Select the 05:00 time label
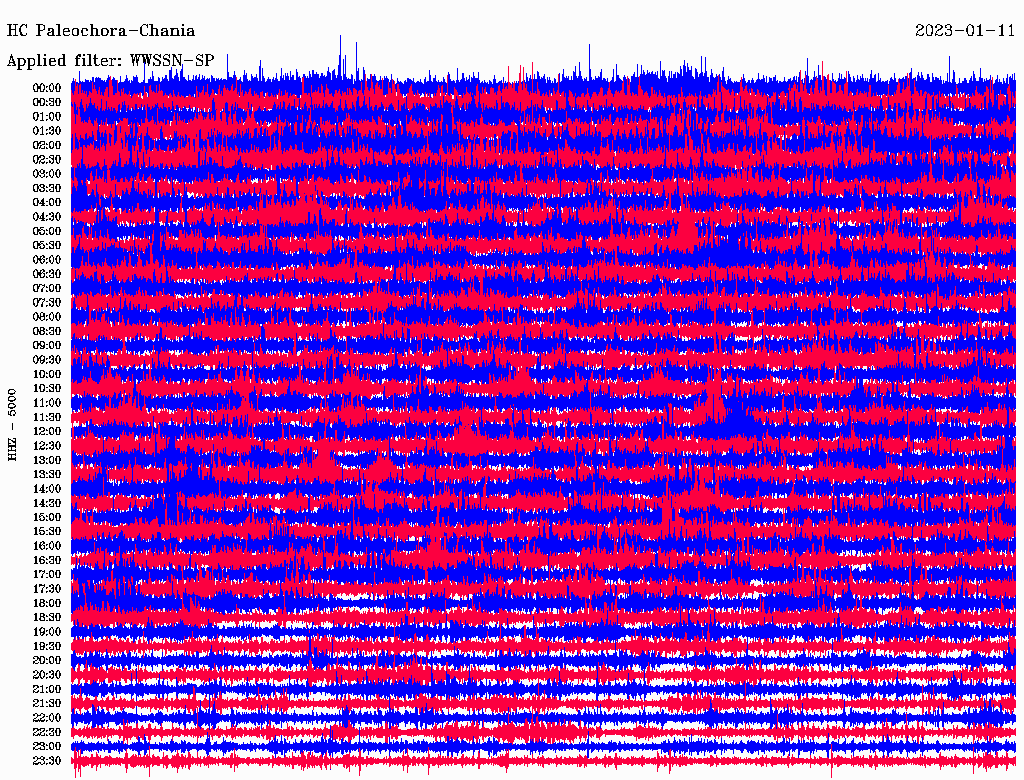Viewport: 1024px width, 780px height. tap(47, 231)
